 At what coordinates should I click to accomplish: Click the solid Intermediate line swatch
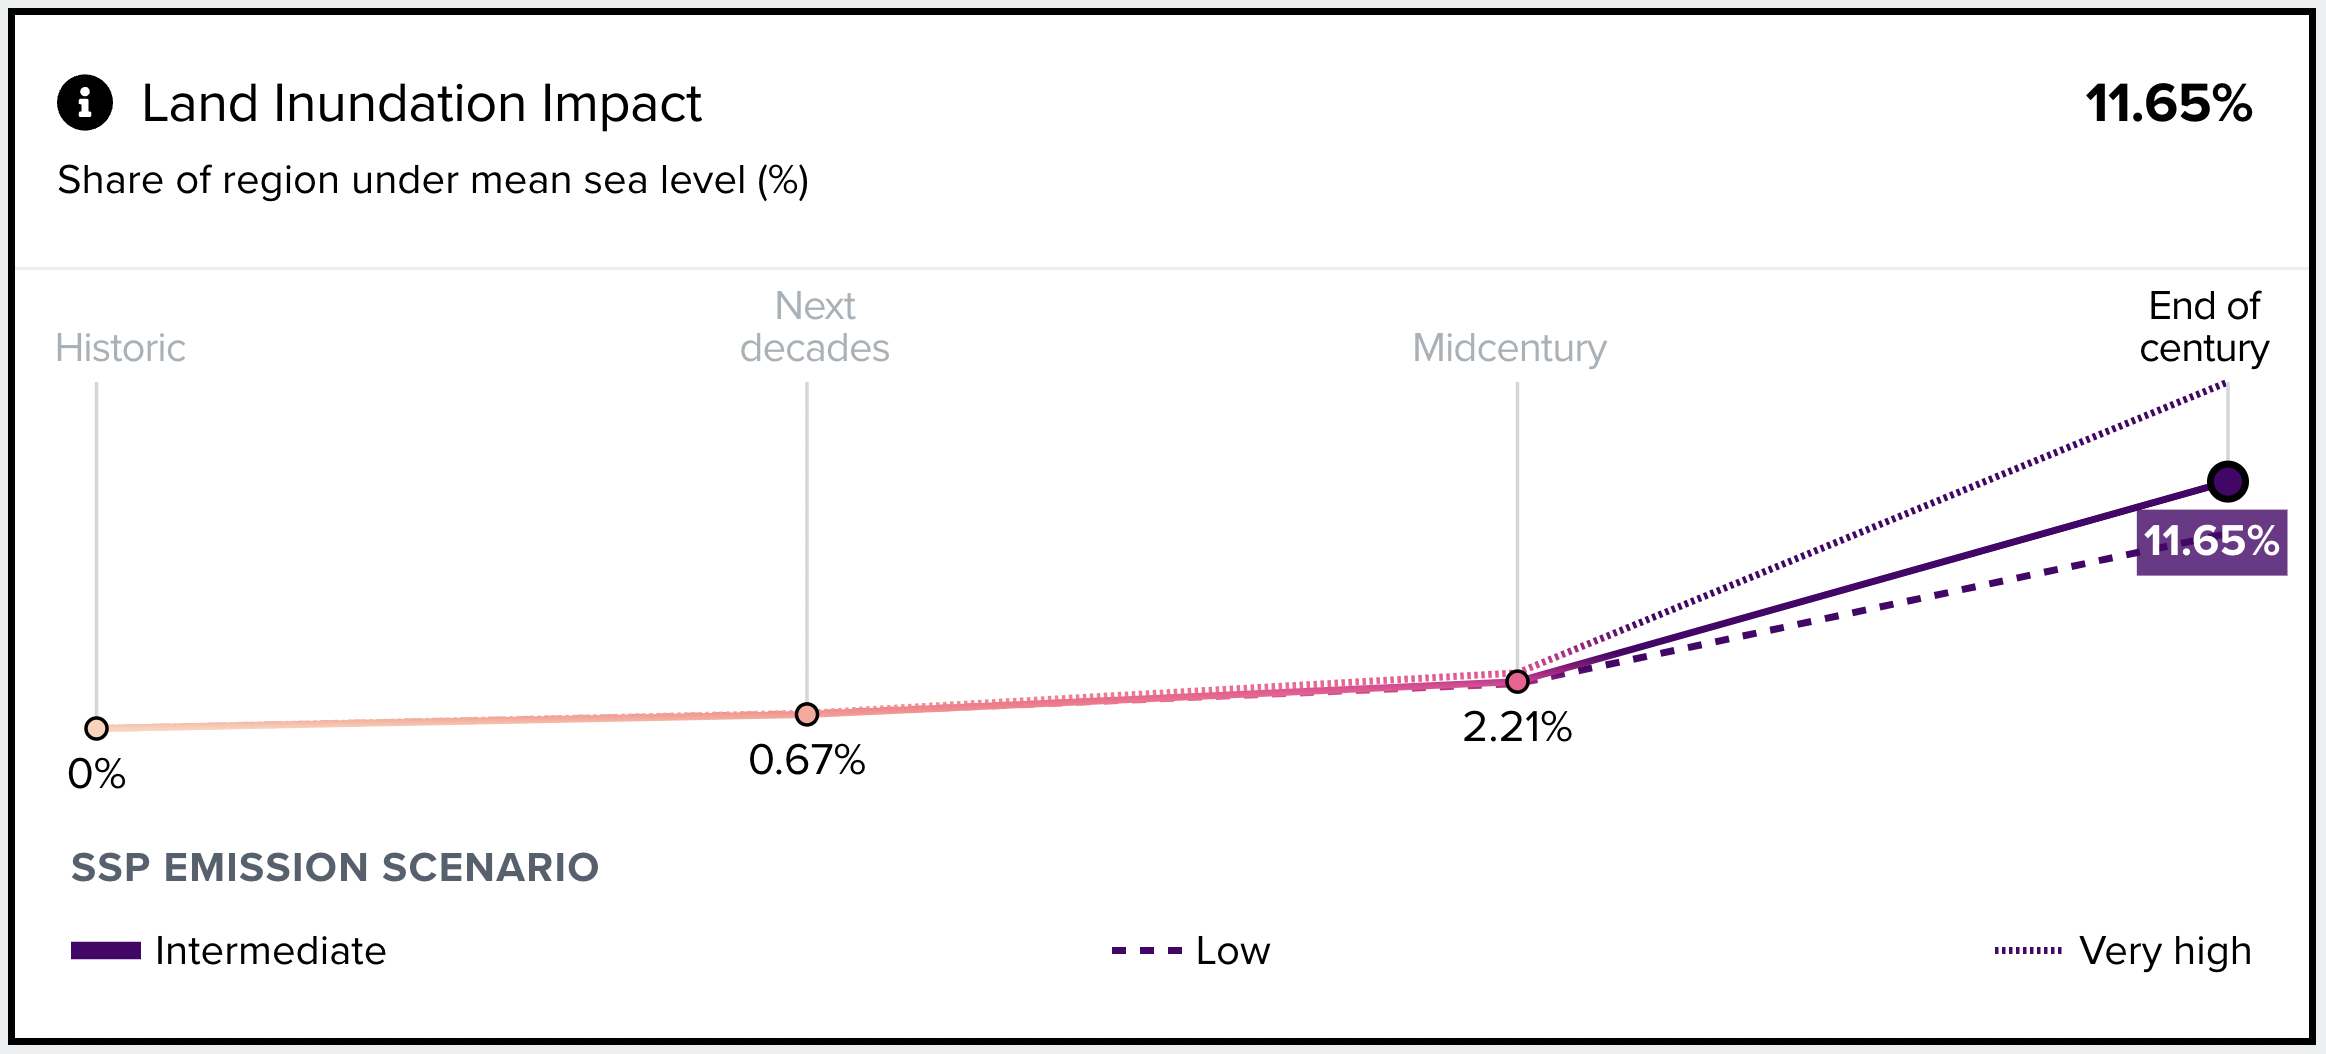point(106,951)
